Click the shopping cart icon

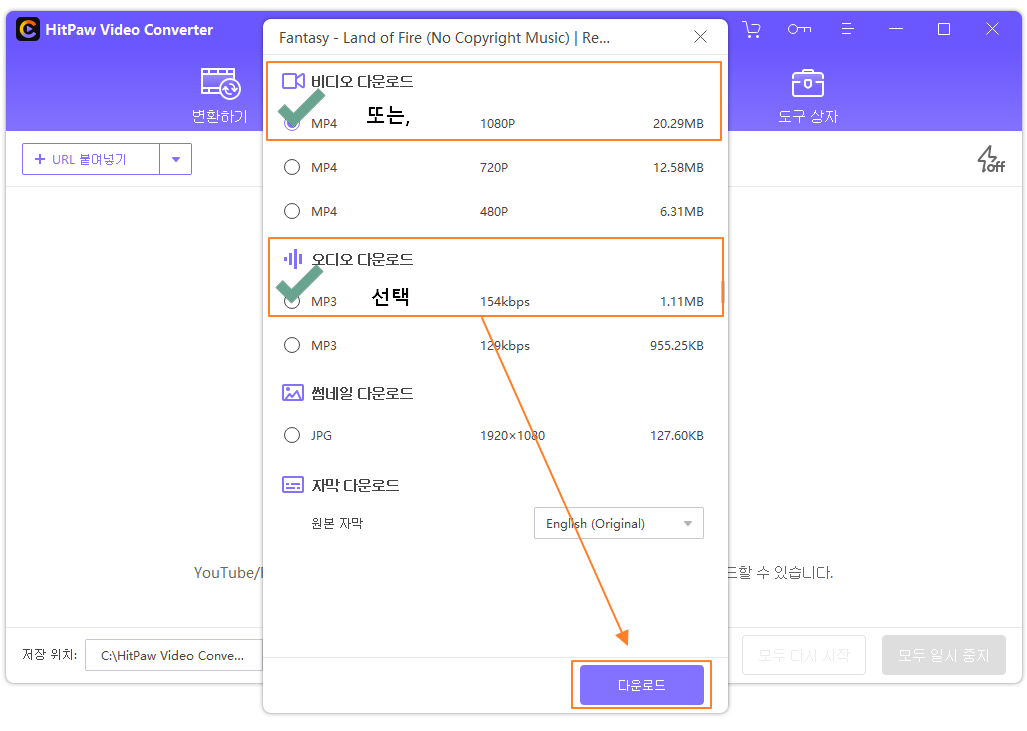click(751, 29)
